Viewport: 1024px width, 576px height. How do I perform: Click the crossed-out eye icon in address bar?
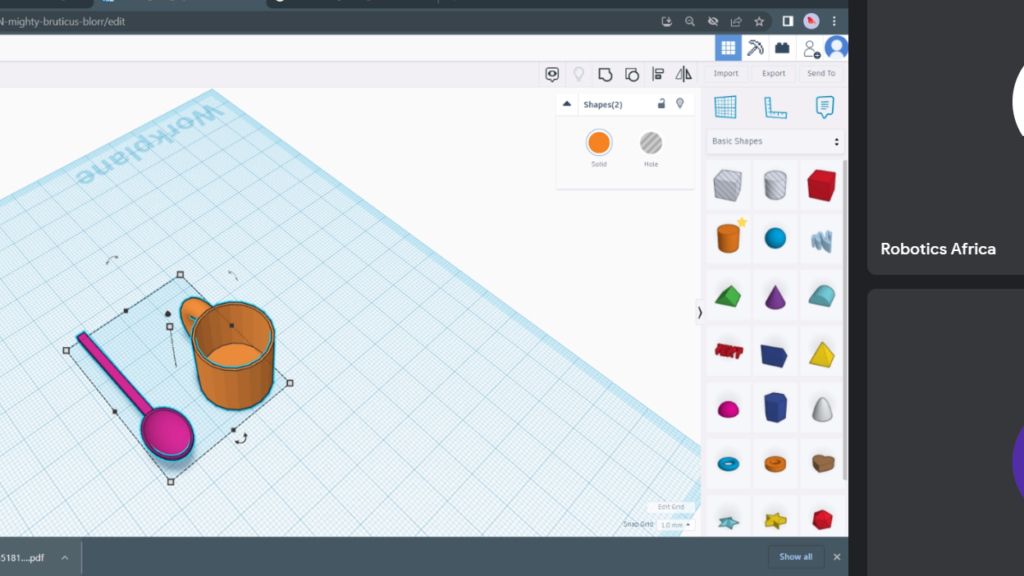pyautogui.click(x=712, y=22)
